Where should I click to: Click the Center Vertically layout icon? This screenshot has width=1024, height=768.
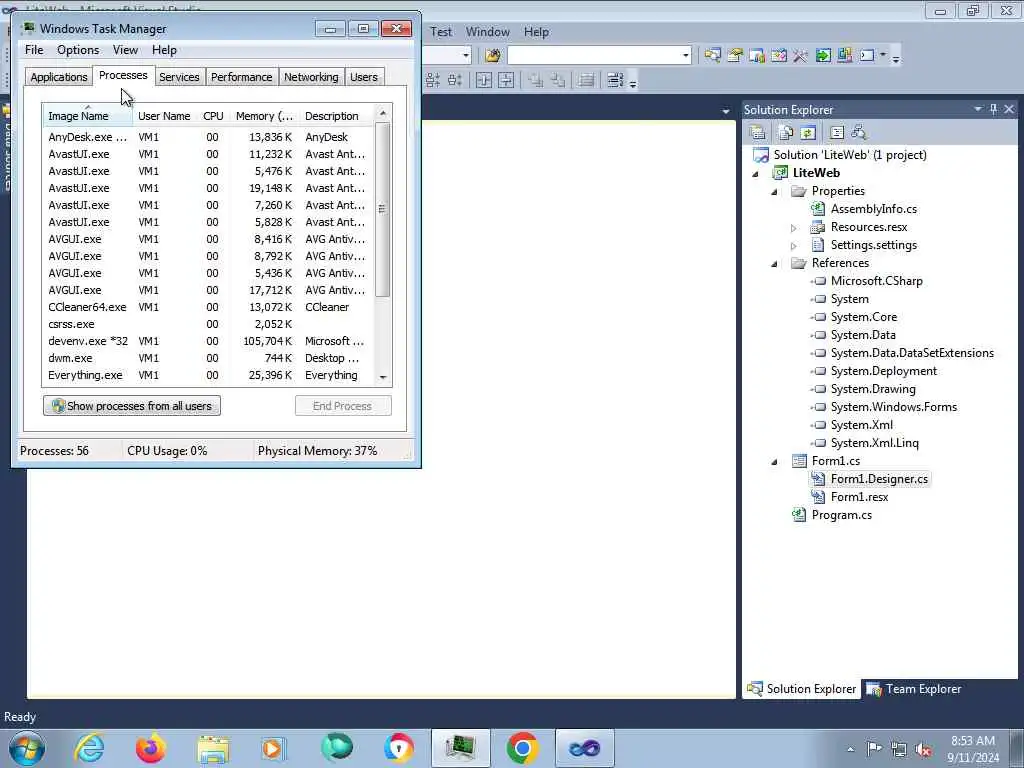click(506, 80)
